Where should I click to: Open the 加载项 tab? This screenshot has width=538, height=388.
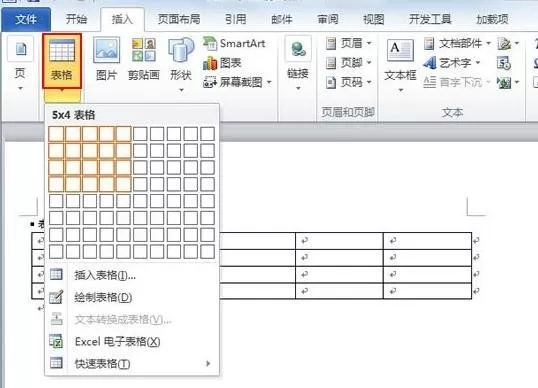(x=492, y=19)
